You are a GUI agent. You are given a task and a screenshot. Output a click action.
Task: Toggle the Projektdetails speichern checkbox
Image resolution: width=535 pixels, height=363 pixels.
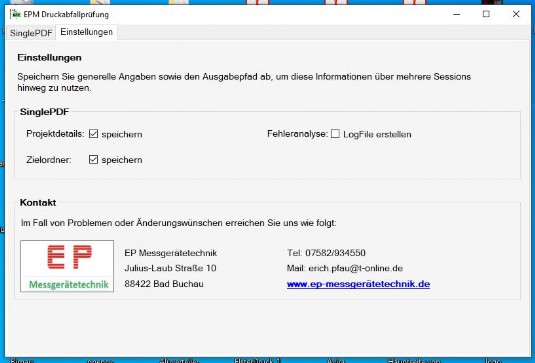click(x=93, y=134)
